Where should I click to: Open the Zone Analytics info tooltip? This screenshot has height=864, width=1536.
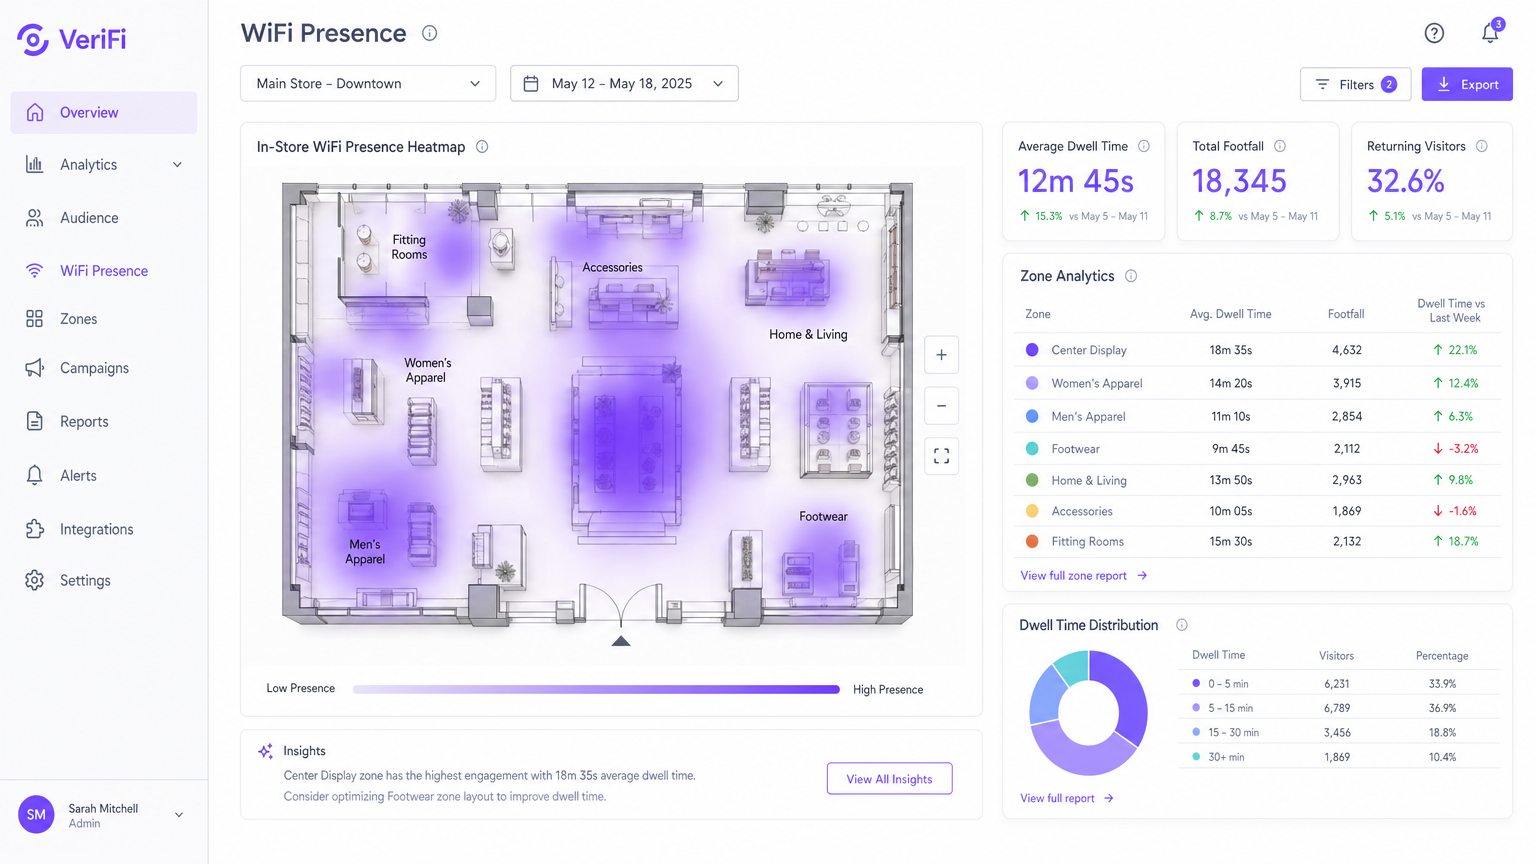pos(1131,276)
